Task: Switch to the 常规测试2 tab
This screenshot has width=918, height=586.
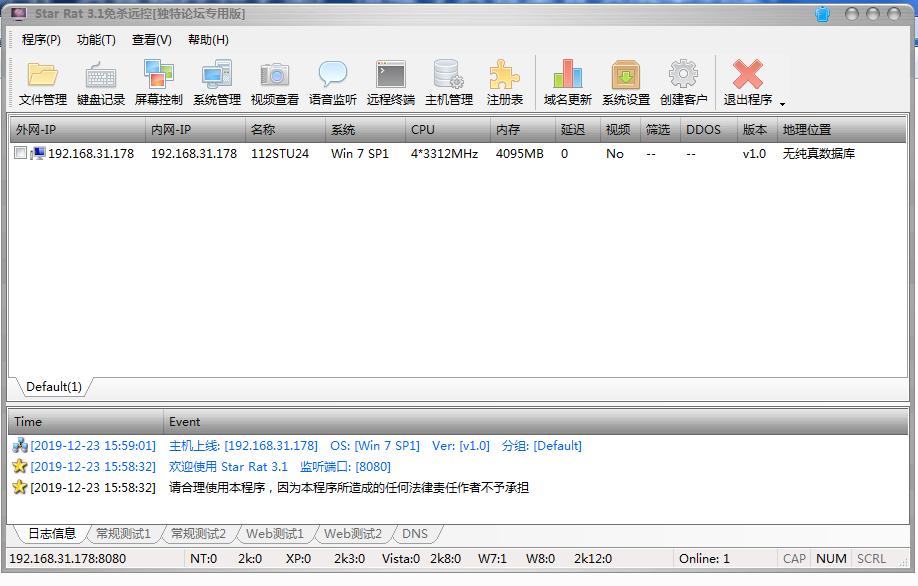Action: coord(198,534)
